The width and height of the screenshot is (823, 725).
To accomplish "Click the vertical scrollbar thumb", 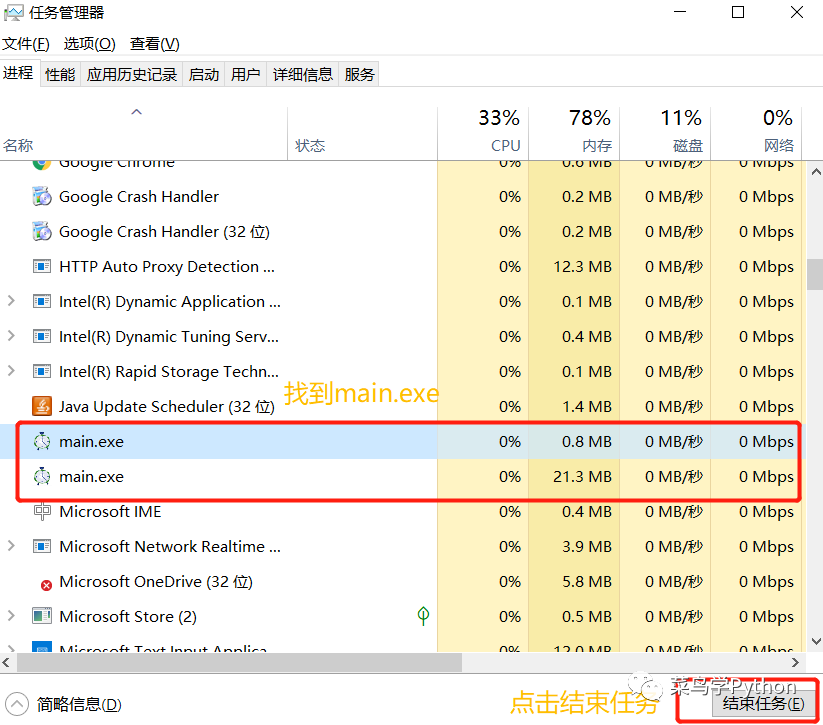I will point(816,274).
